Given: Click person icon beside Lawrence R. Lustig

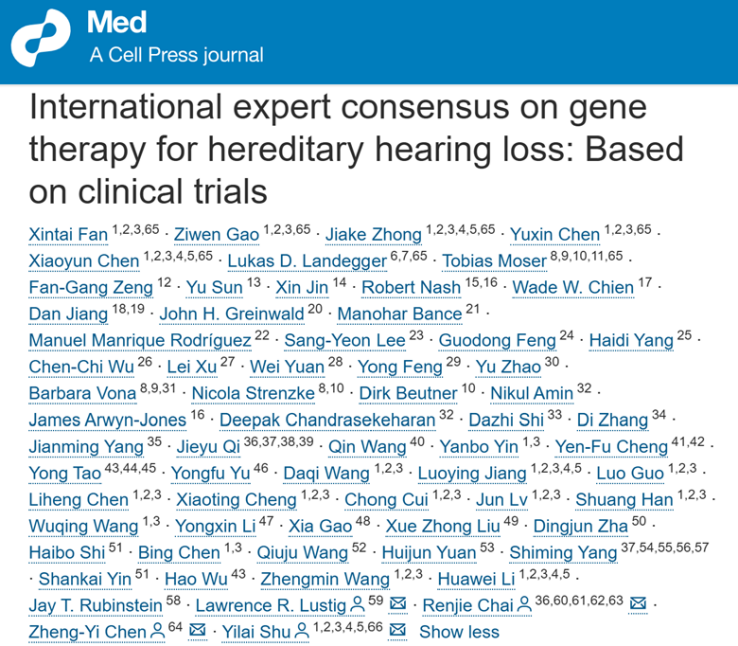Looking at the screenshot, I should [x=356, y=605].
